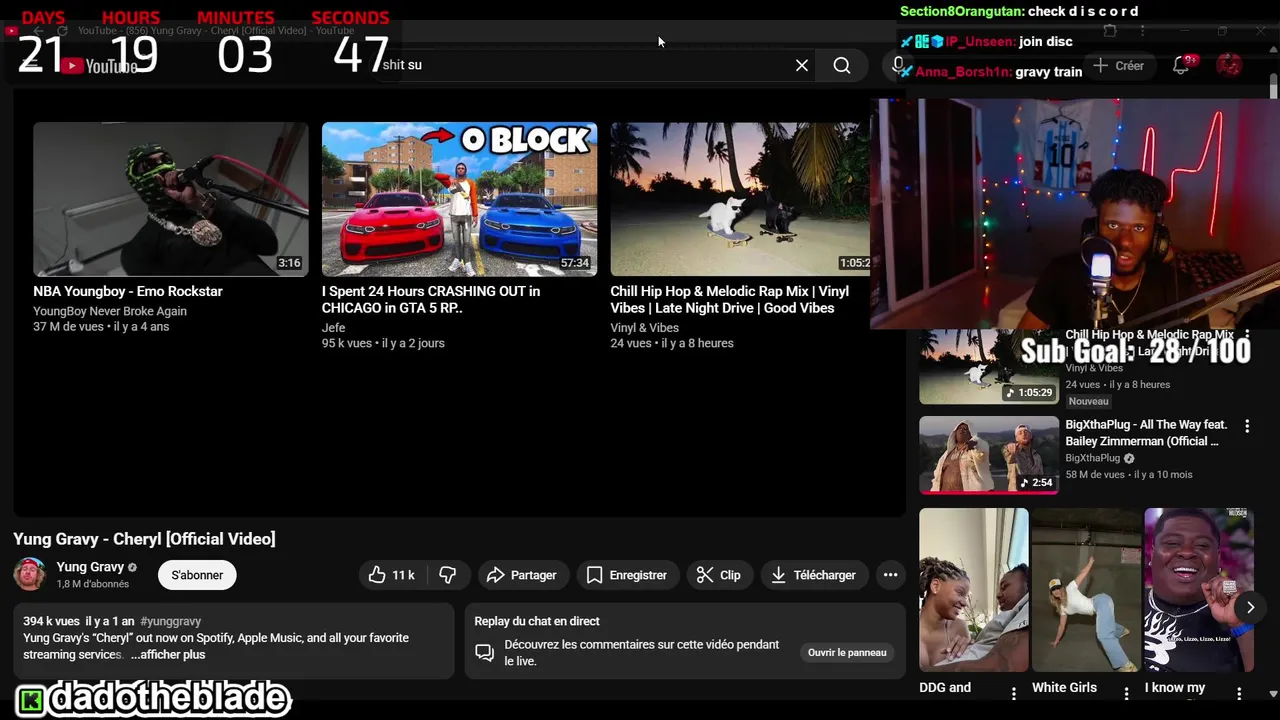
Task: Open the O BLOCK GTA 5 thumbnail
Action: coord(459,199)
